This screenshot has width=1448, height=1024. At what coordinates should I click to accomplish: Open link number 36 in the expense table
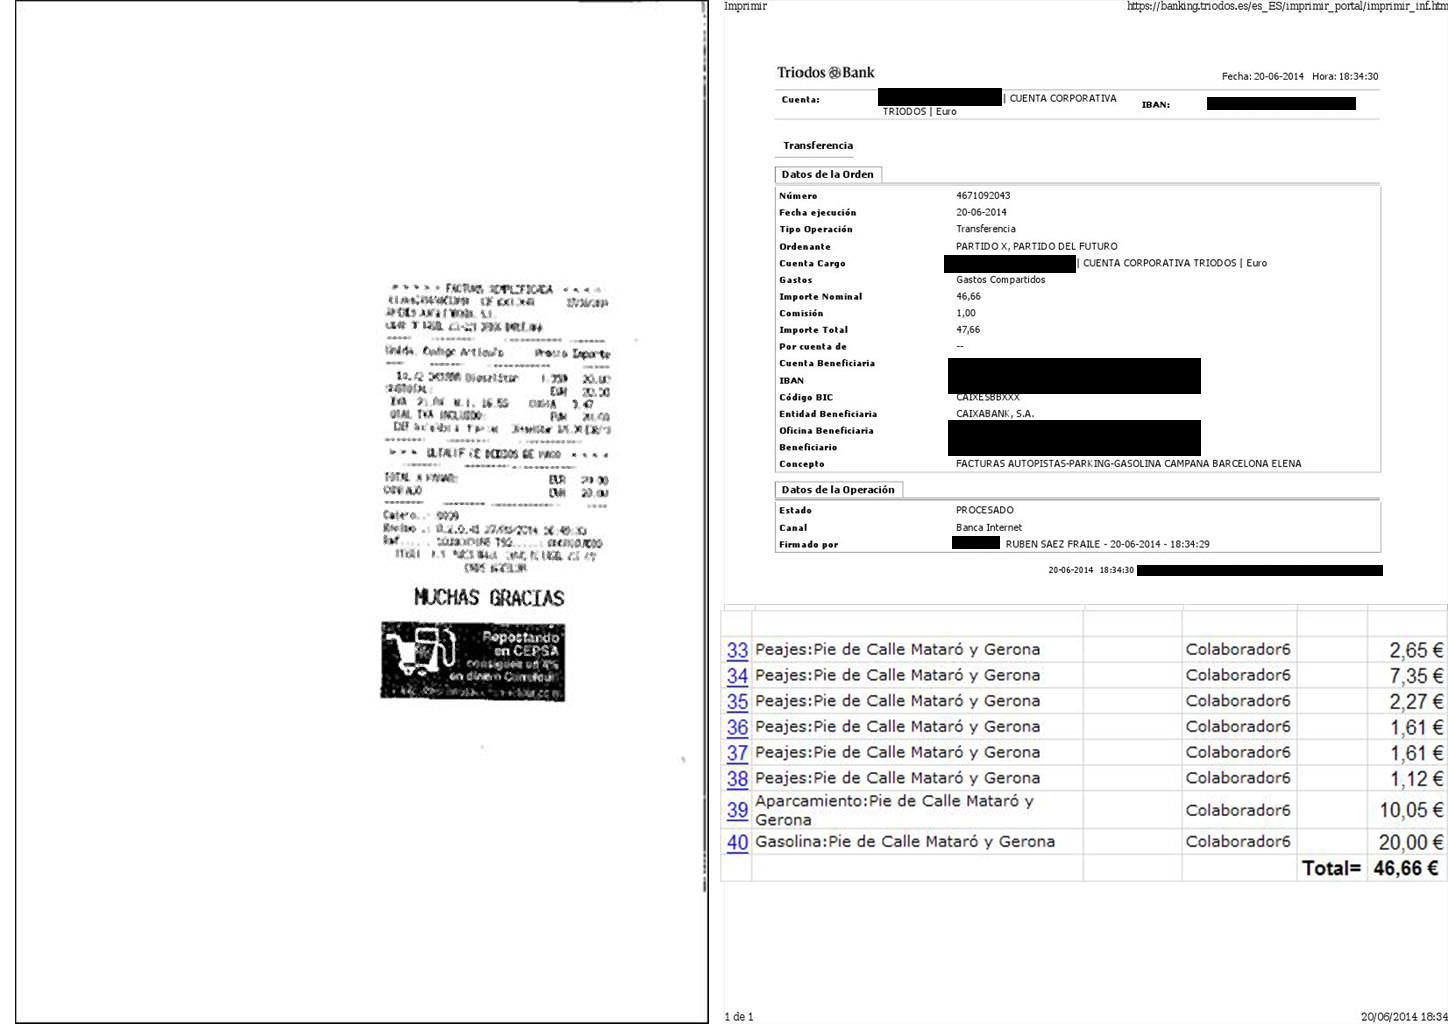737,727
